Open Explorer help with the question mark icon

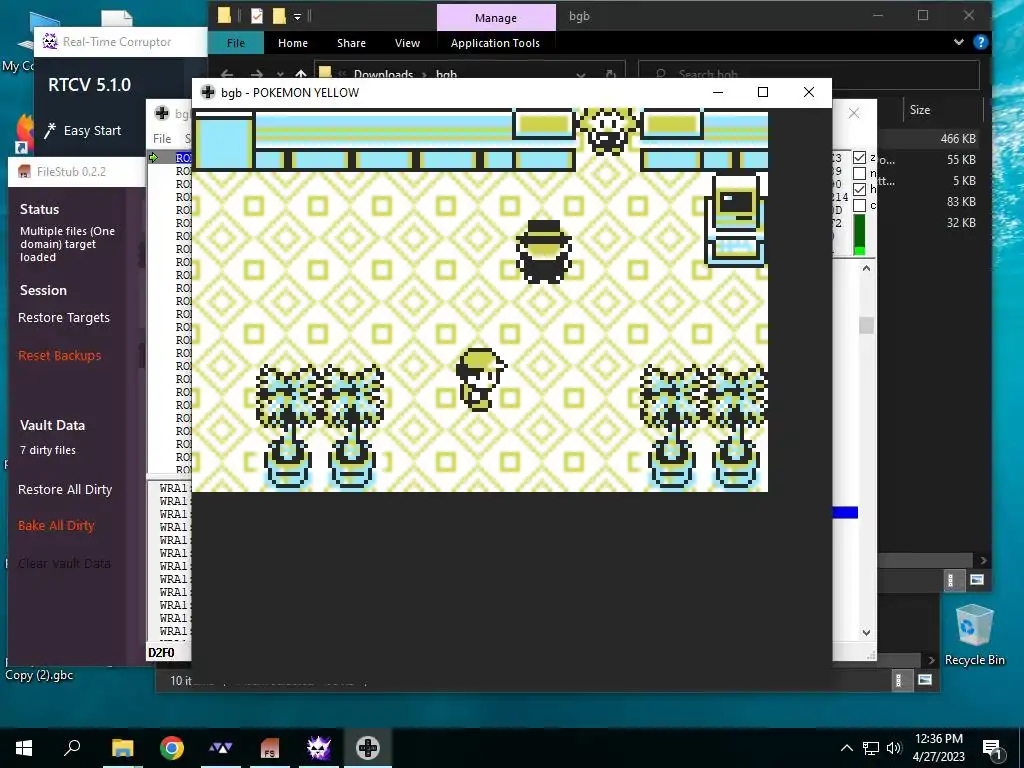[x=980, y=42]
